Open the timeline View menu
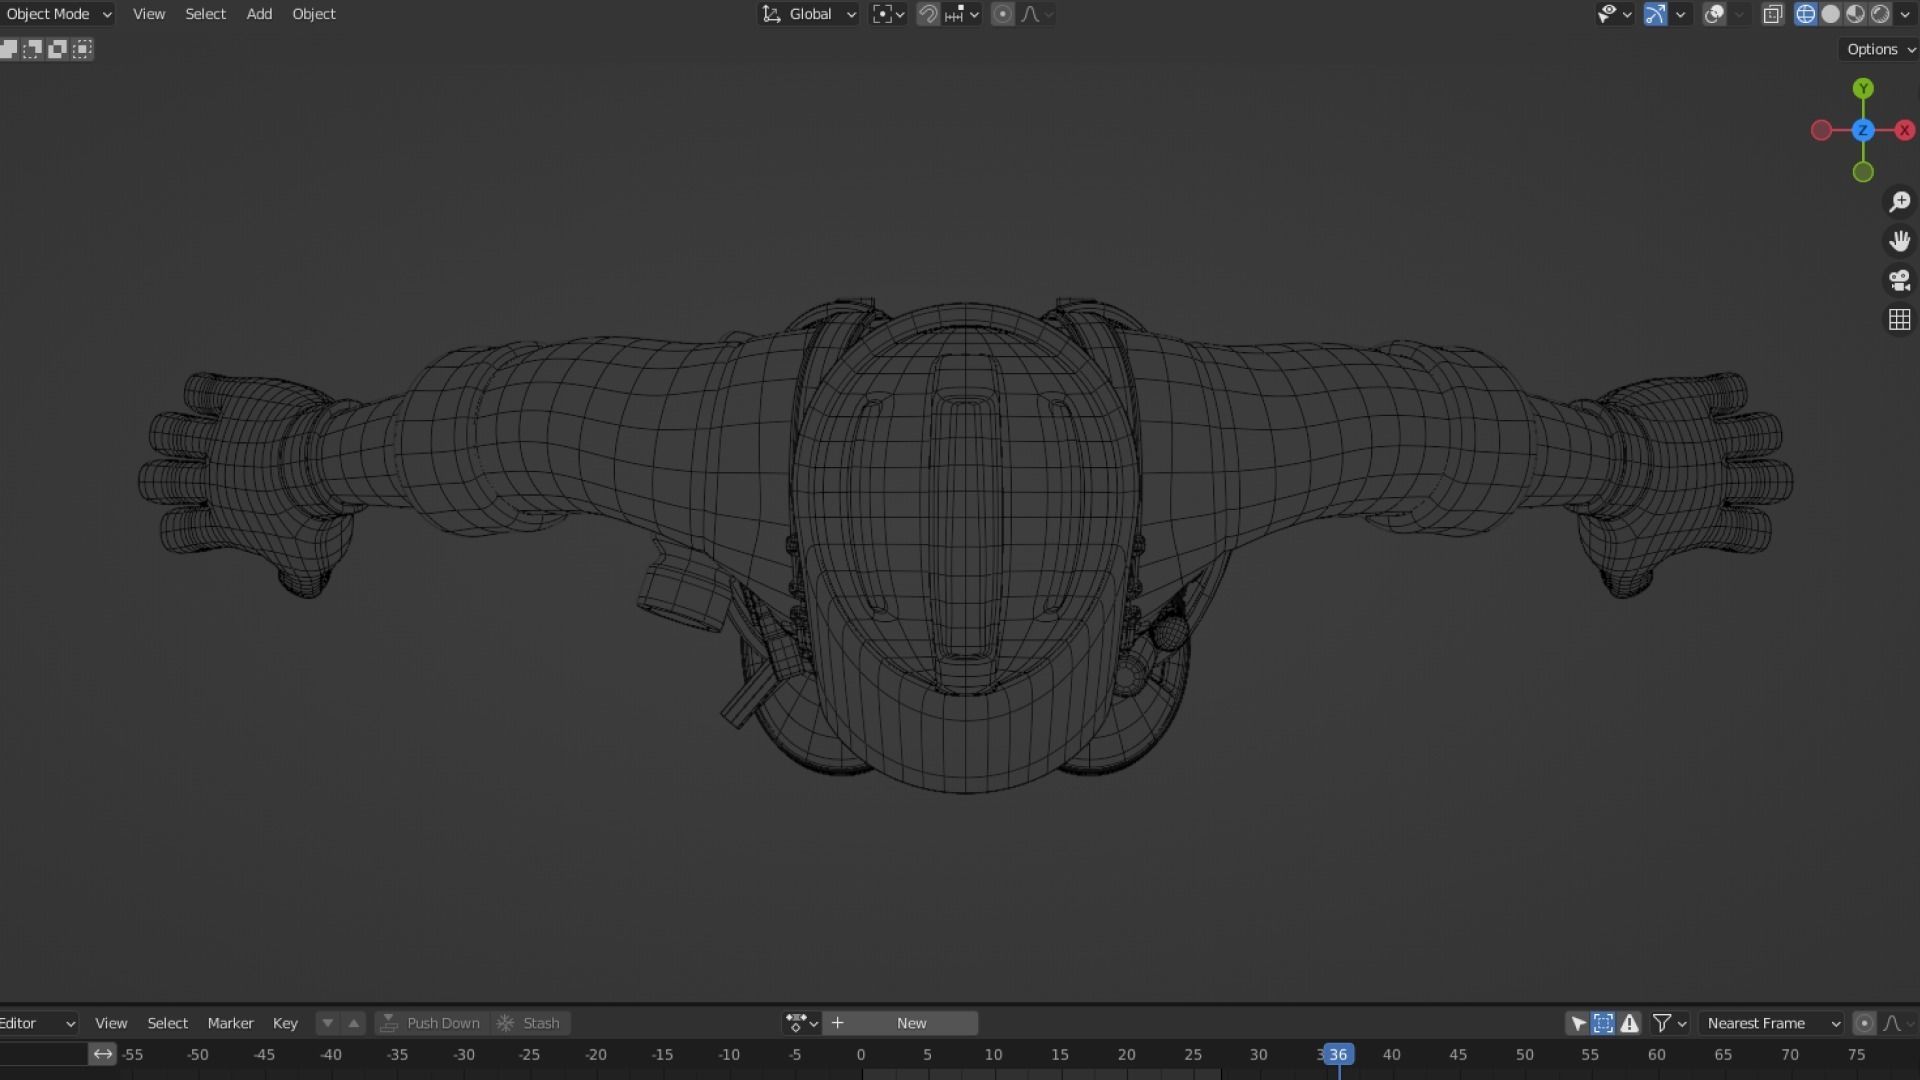1920x1080 pixels. click(111, 1023)
